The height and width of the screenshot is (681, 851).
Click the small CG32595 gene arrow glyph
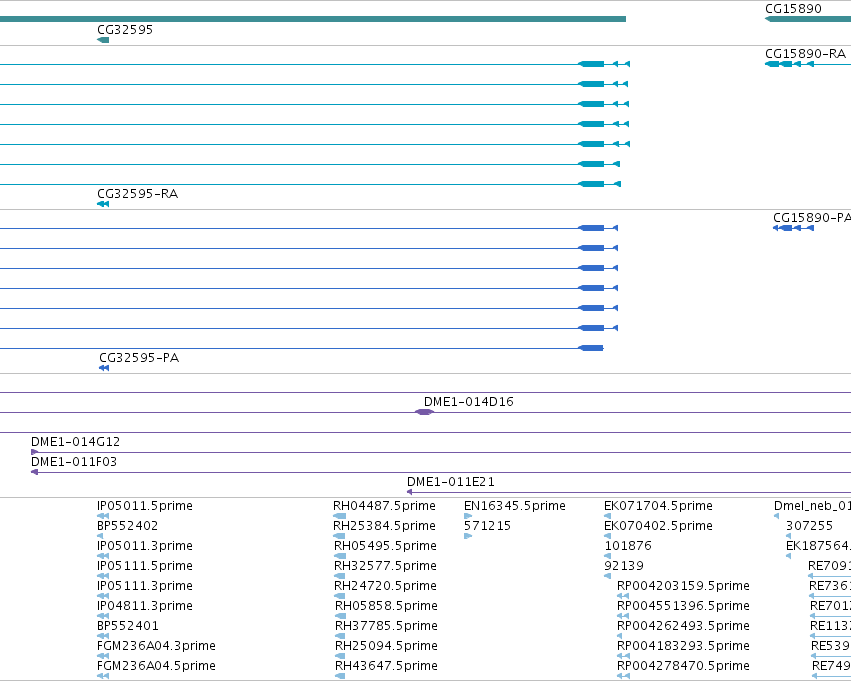(103, 40)
